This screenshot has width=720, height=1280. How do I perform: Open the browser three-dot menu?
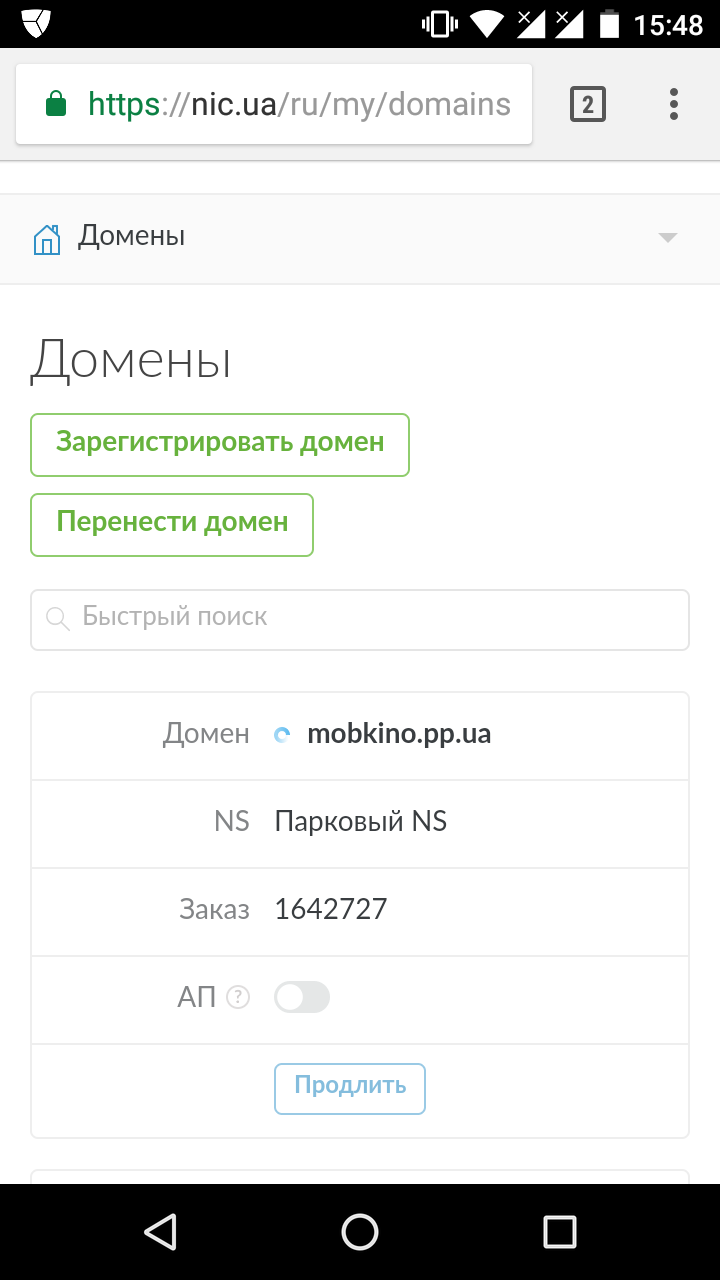(674, 104)
